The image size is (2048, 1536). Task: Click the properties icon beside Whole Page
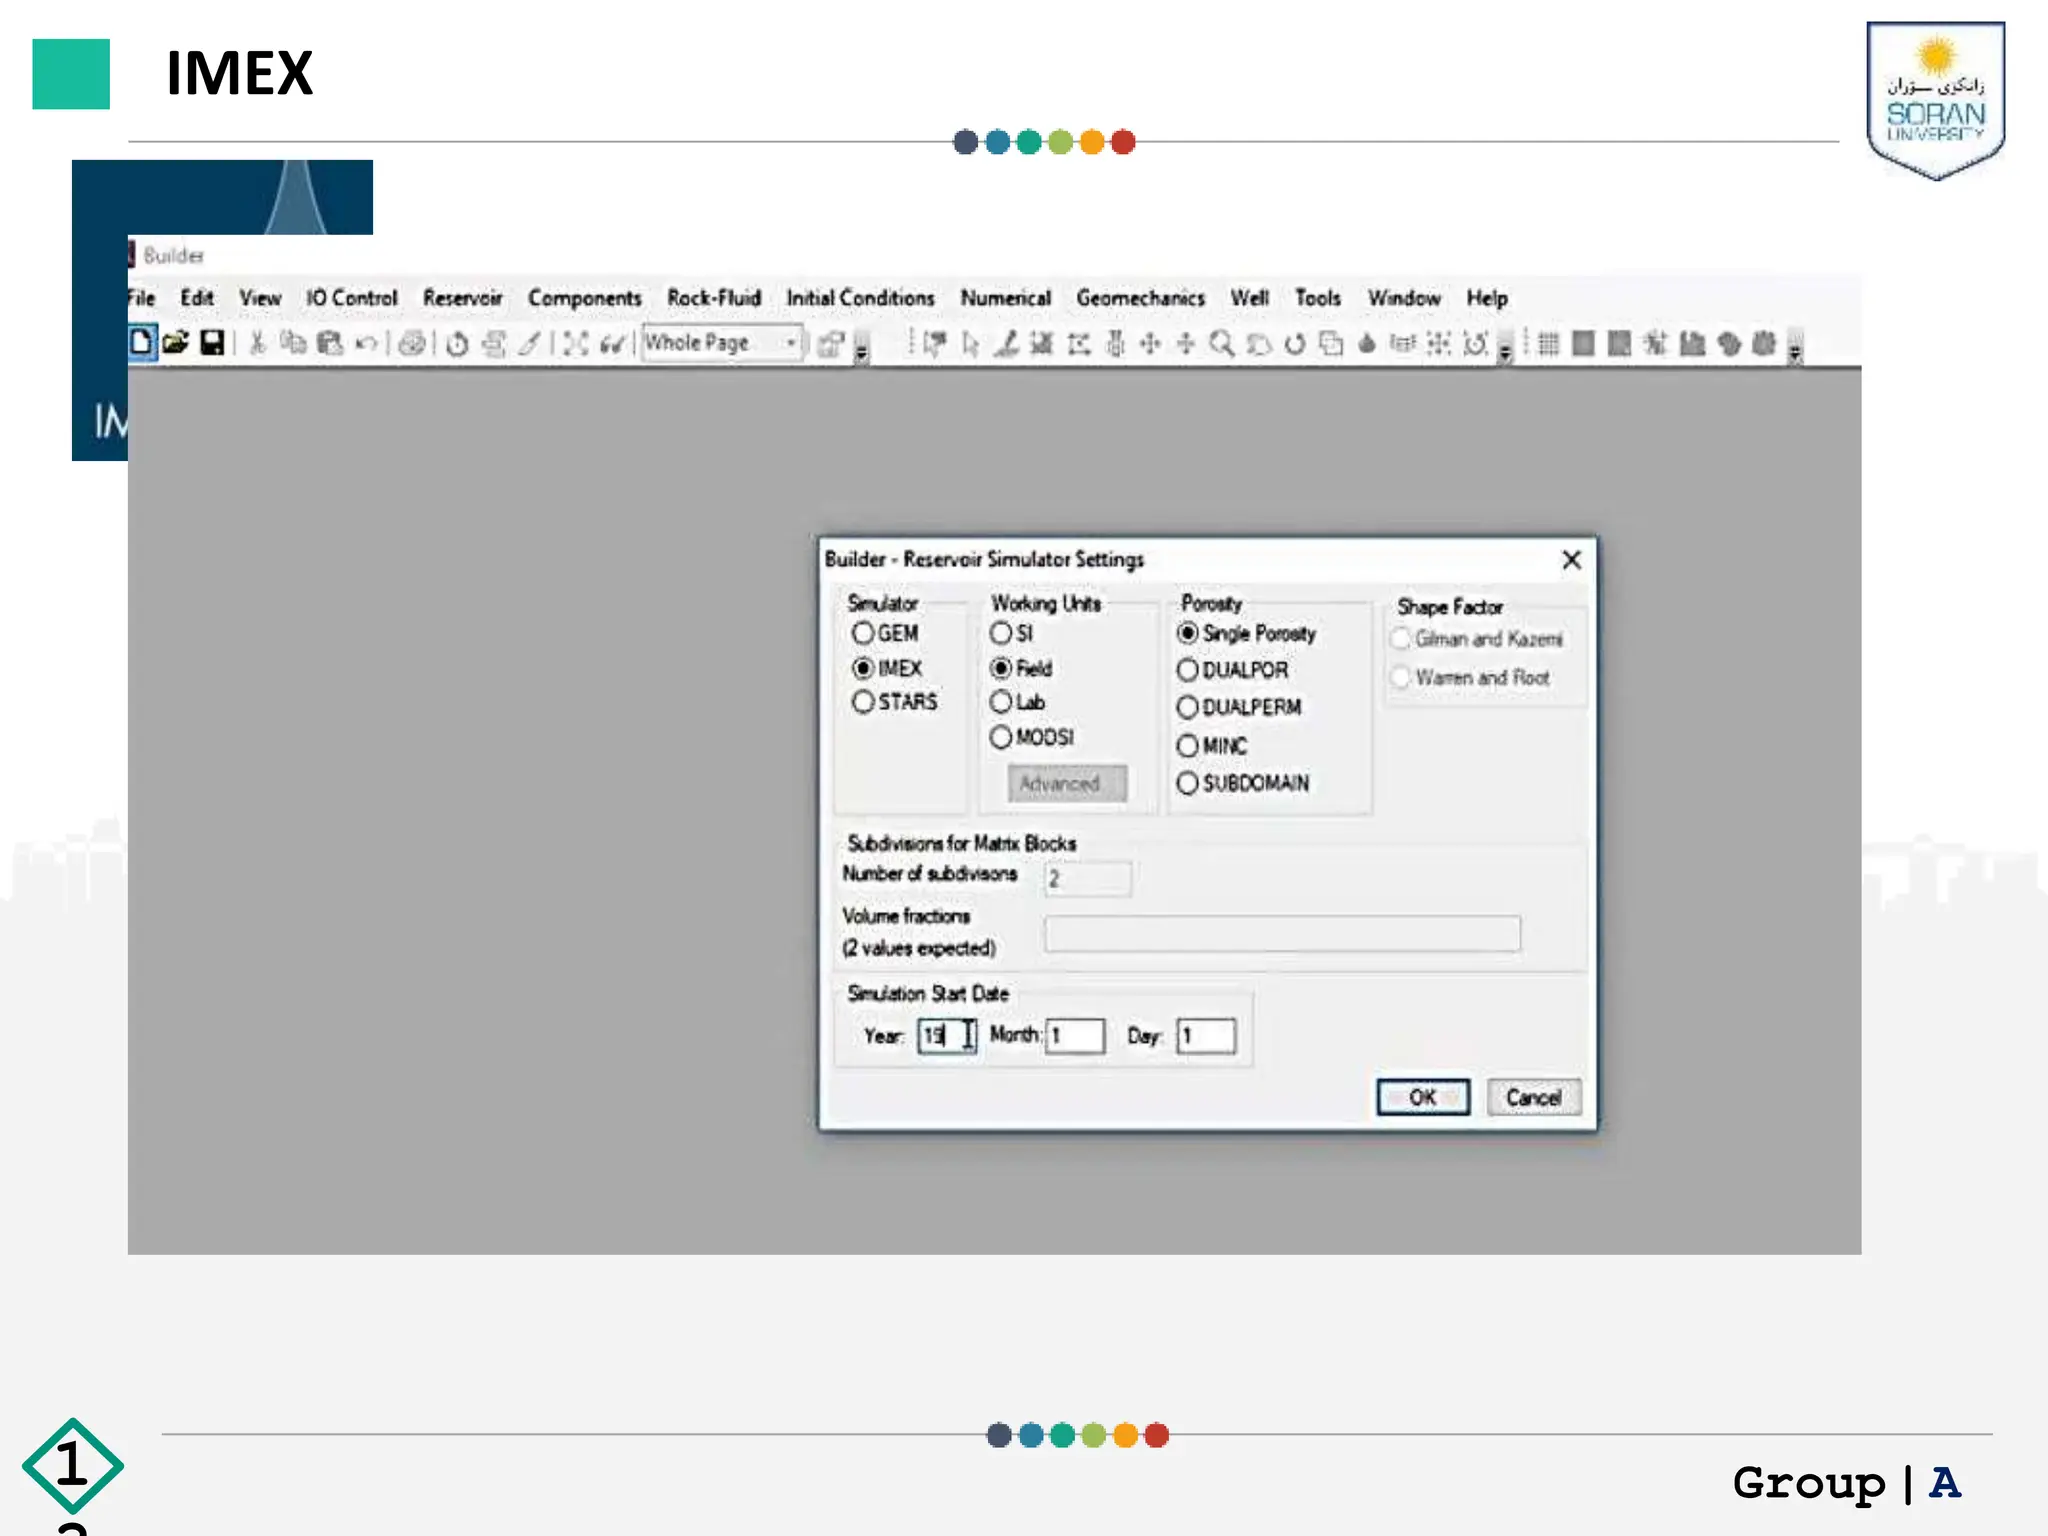[x=831, y=344]
